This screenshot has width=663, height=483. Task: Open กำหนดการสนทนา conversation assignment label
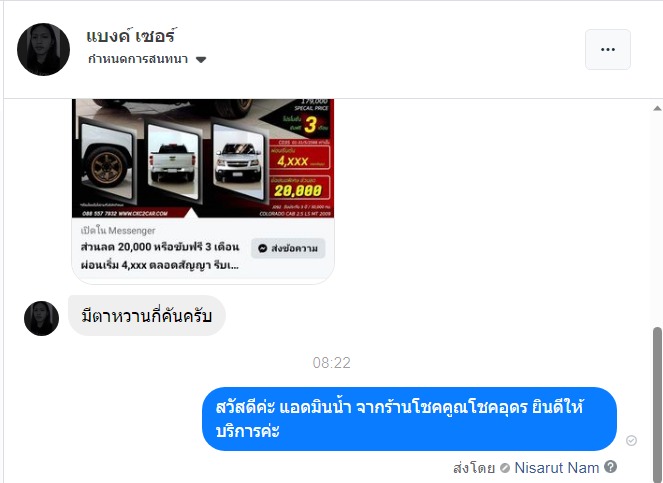[x=138, y=59]
